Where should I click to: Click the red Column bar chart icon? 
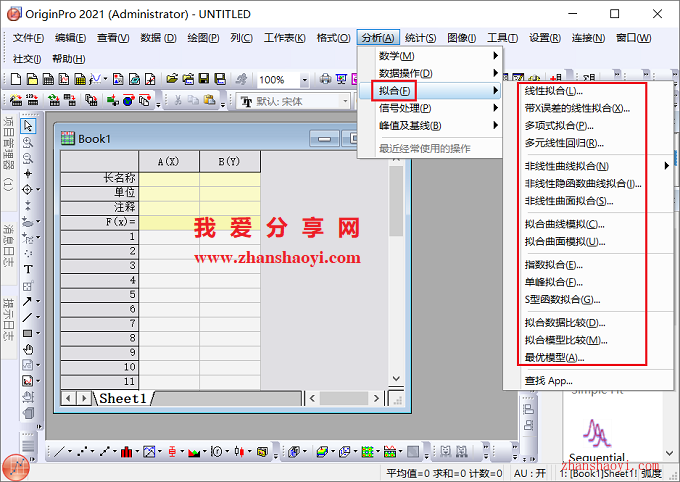click(127, 452)
